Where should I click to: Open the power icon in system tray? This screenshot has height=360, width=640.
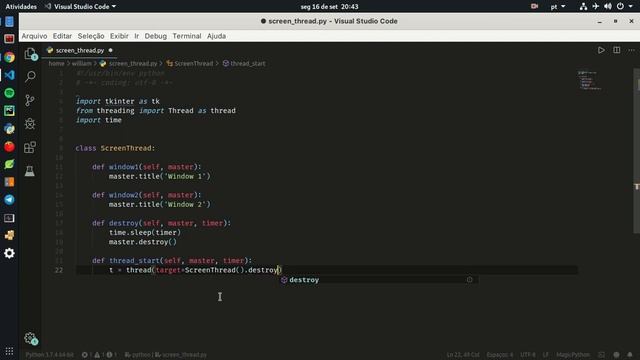(x=620, y=7)
